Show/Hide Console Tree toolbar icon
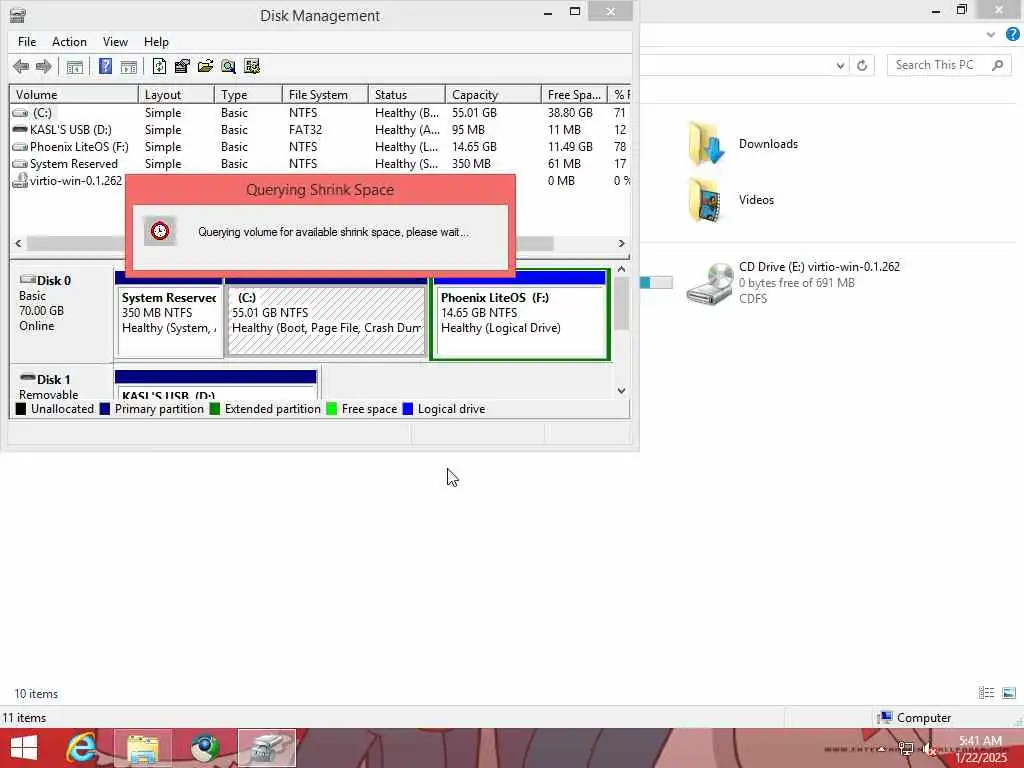Screen dimensions: 1024x768 pyautogui.click(x=74, y=66)
